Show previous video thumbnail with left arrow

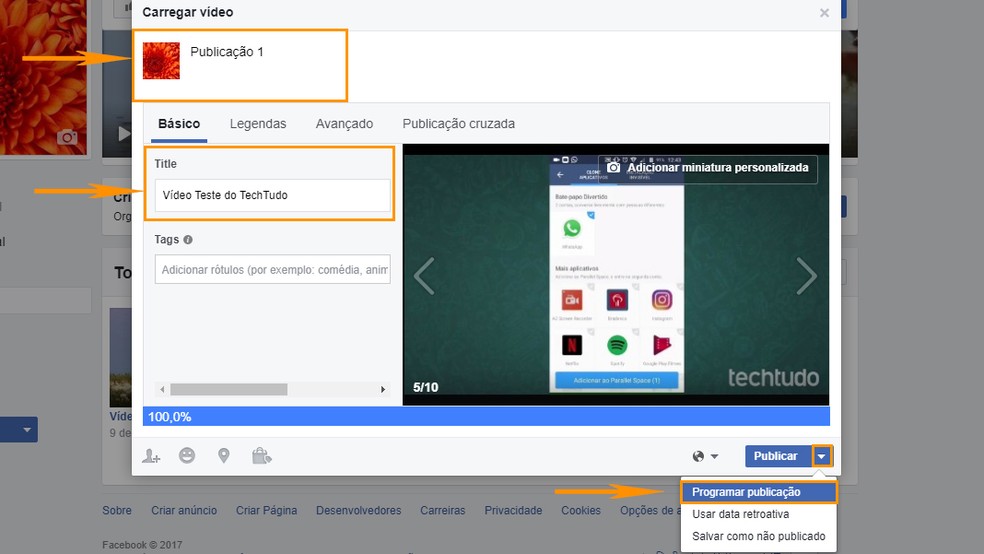pos(424,275)
